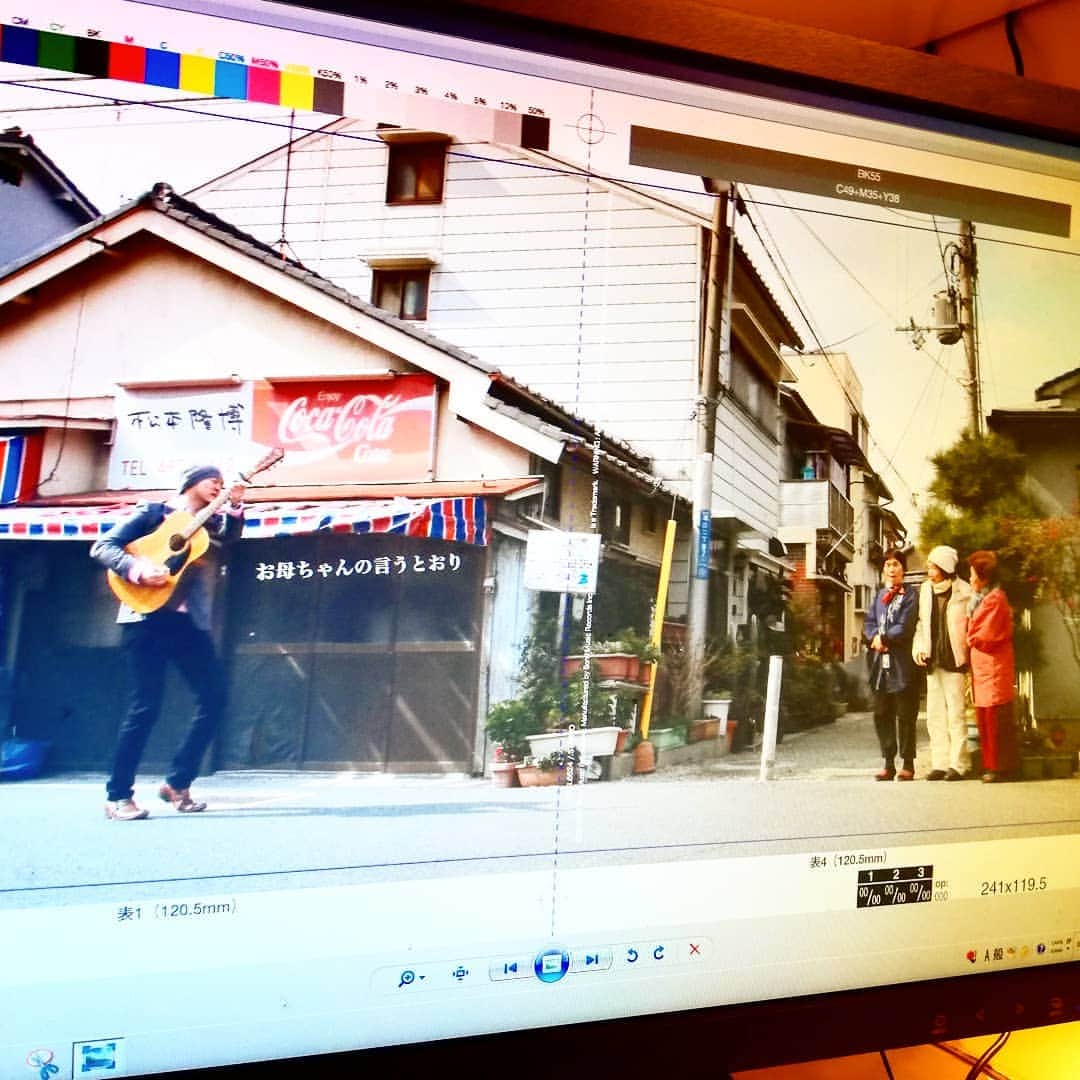The image size is (1080, 1080).
Task: Open the zoom magnifier control
Action: [406, 978]
